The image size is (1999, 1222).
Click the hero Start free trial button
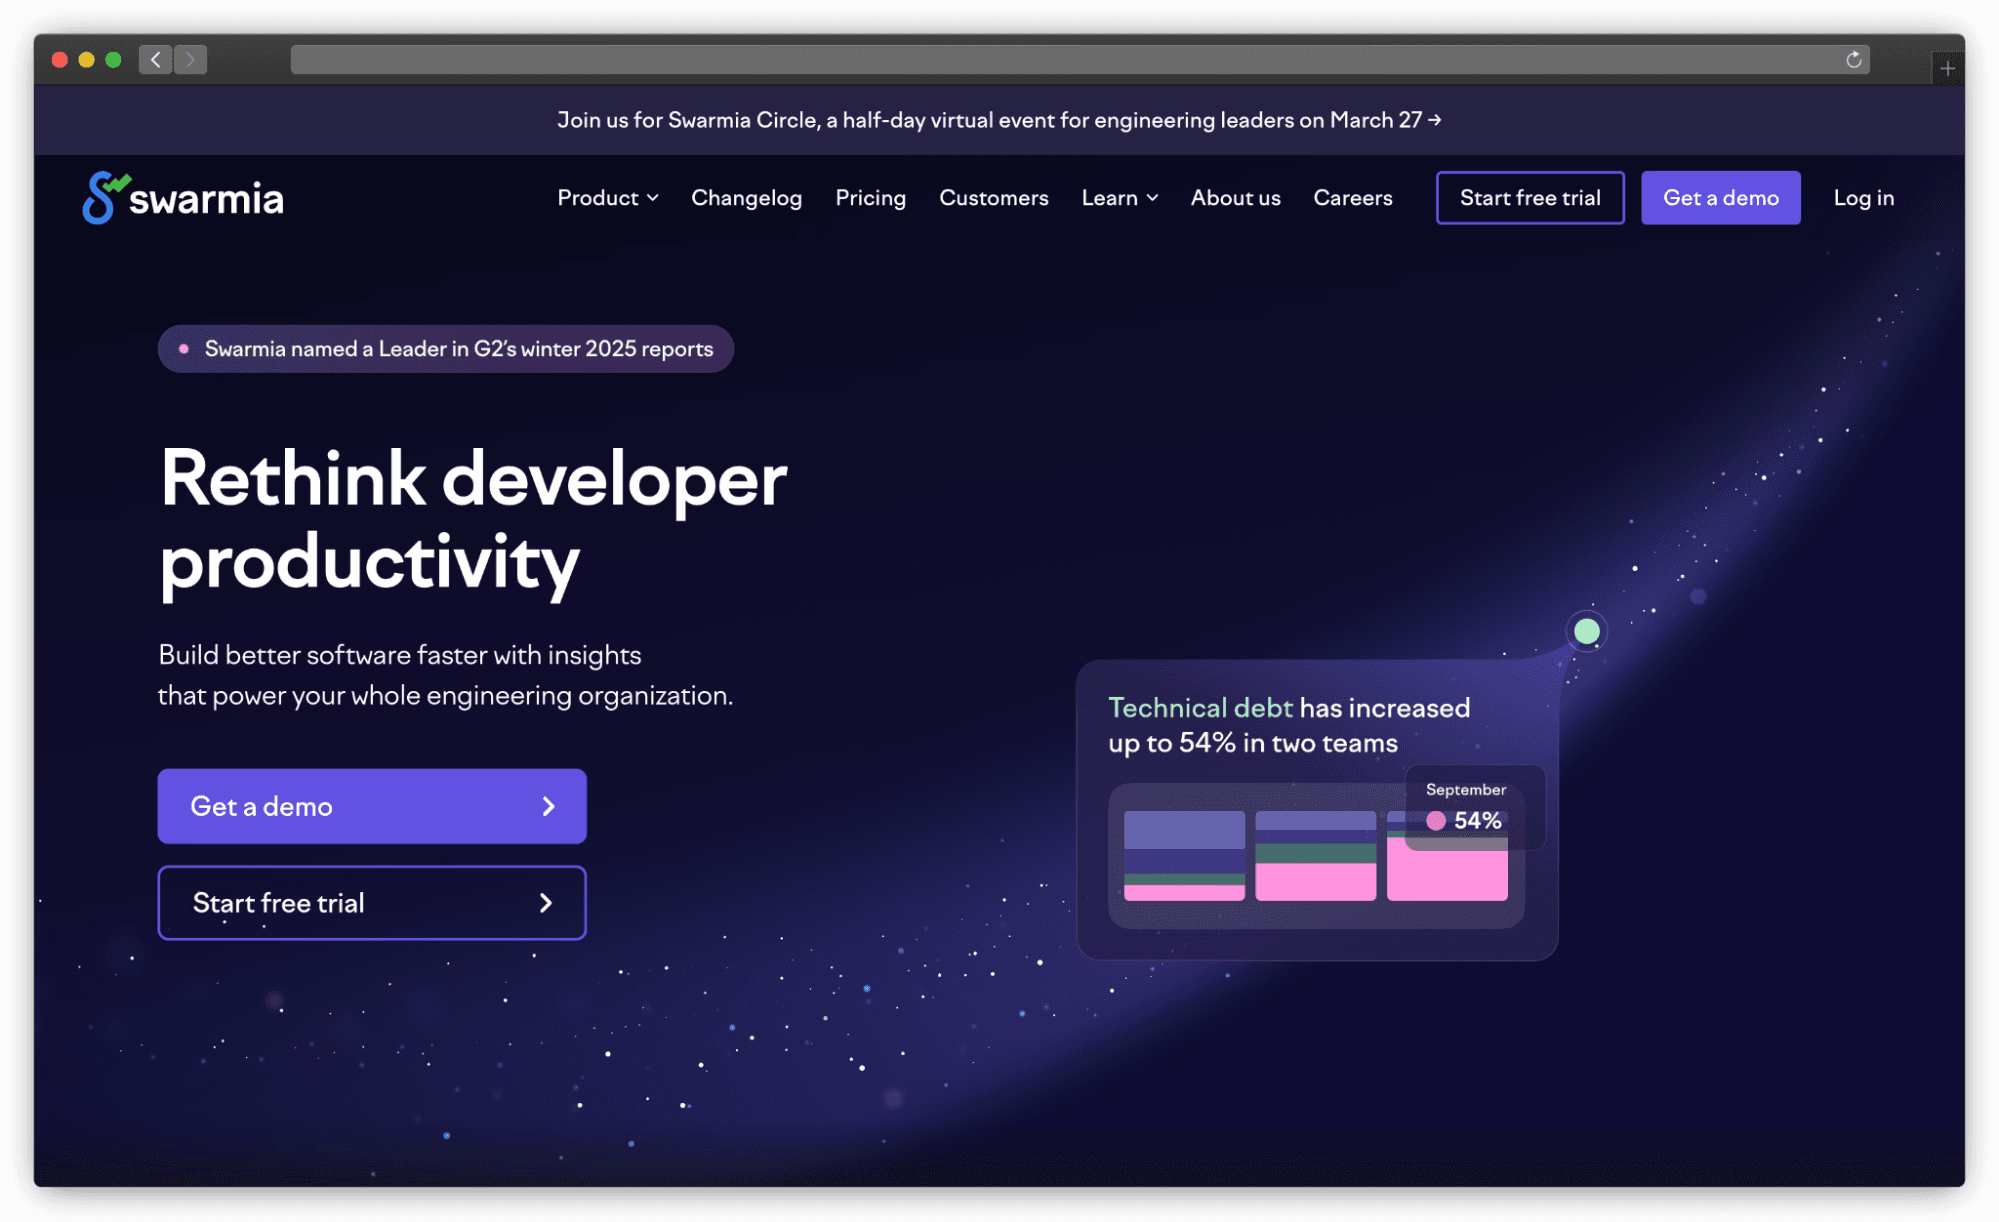[372, 903]
